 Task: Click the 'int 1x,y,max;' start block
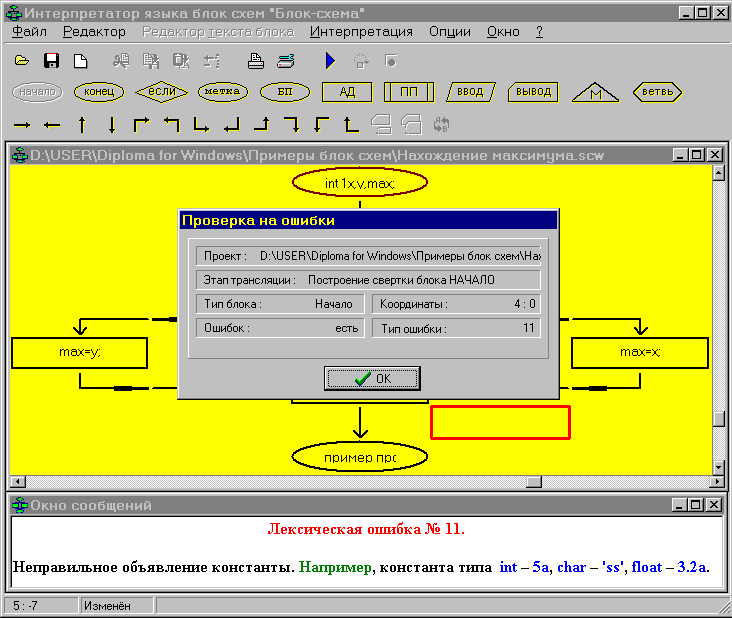coord(360,184)
